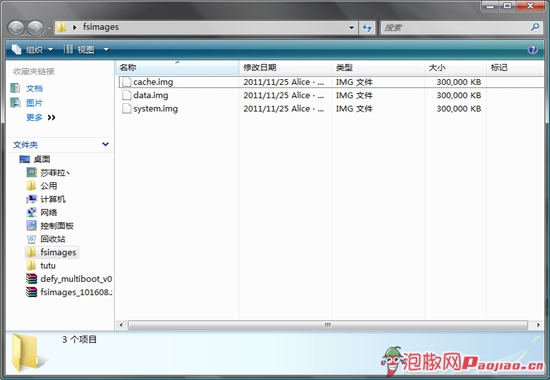Click the 图片 favorites icon
Image resolution: width=550 pixels, height=380 pixels.
(15, 102)
